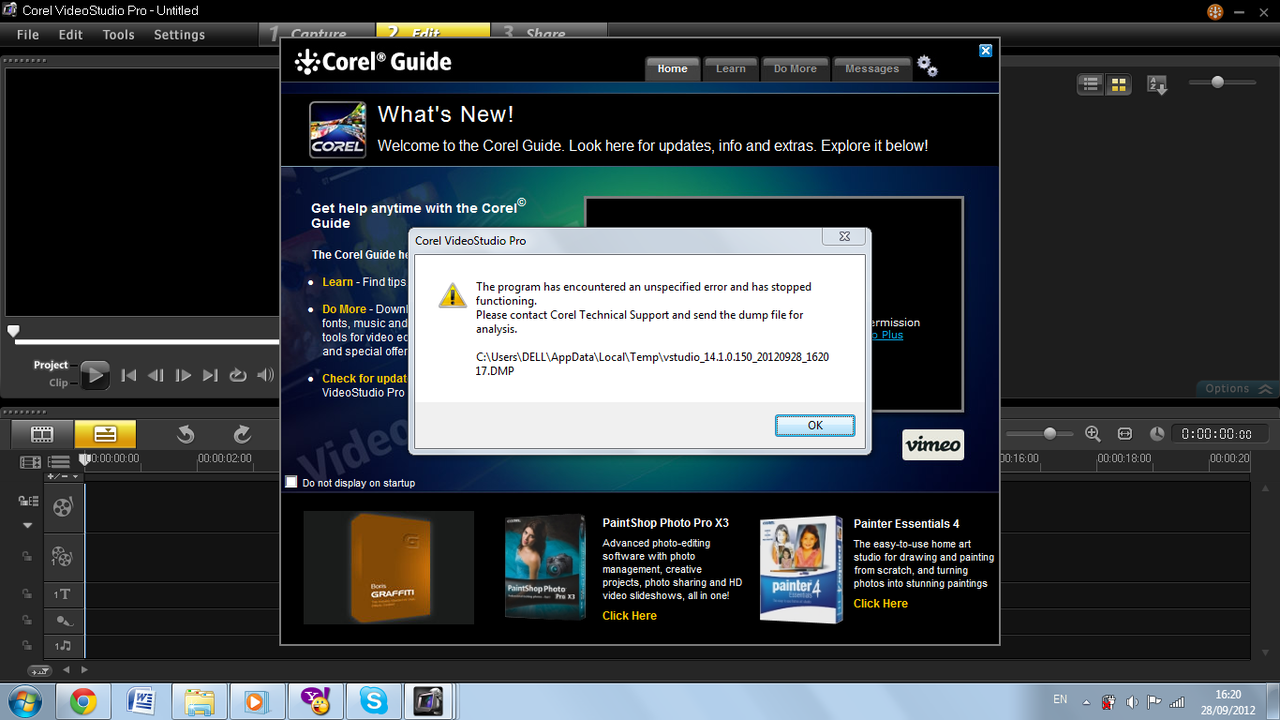Viewport: 1280px width, 720px height.
Task: Open the File menu
Action: pyautogui.click(x=28, y=34)
